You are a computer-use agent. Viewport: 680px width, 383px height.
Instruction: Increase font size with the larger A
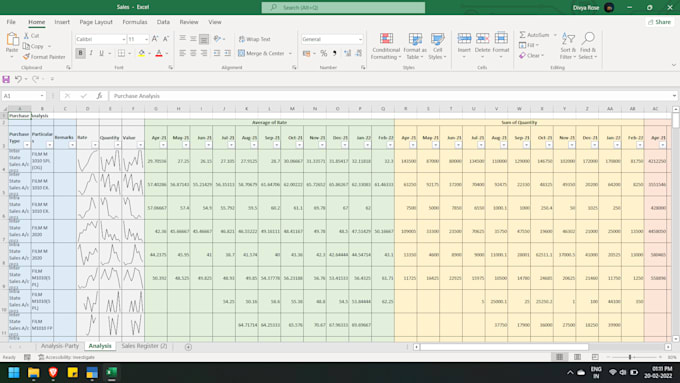pos(155,39)
